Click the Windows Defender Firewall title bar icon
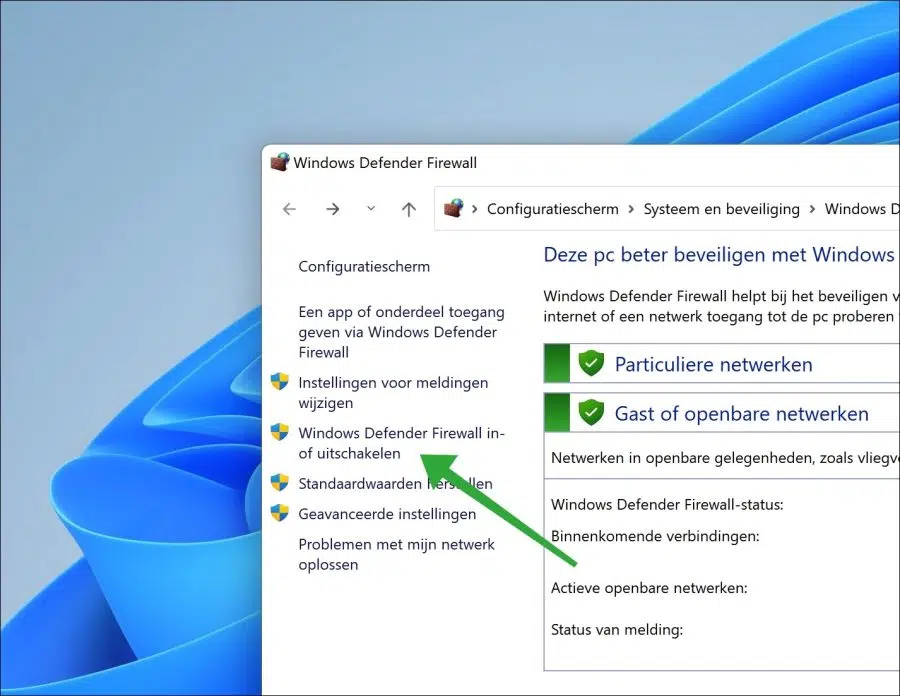This screenshot has width=900, height=696. [x=280, y=162]
